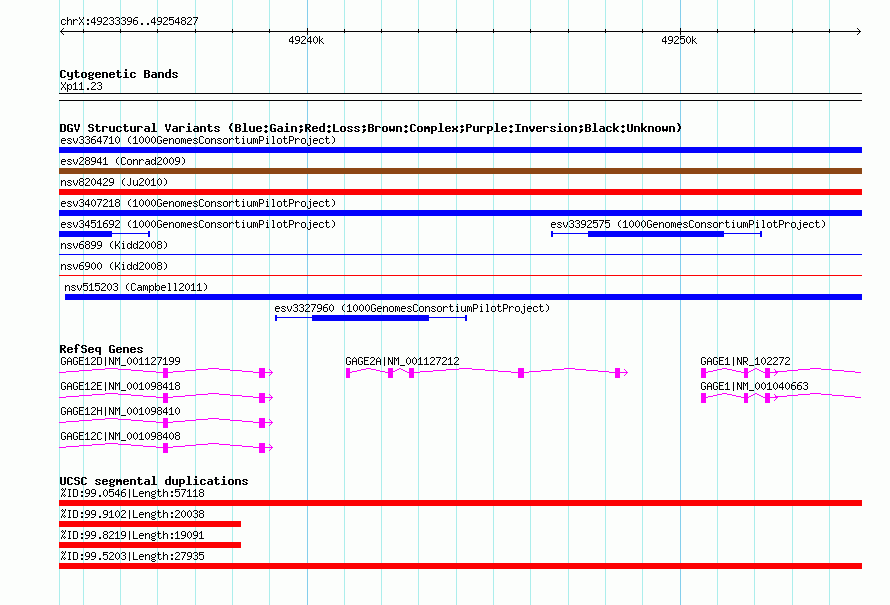Open the esv3392575 variant label

[688, 224]
